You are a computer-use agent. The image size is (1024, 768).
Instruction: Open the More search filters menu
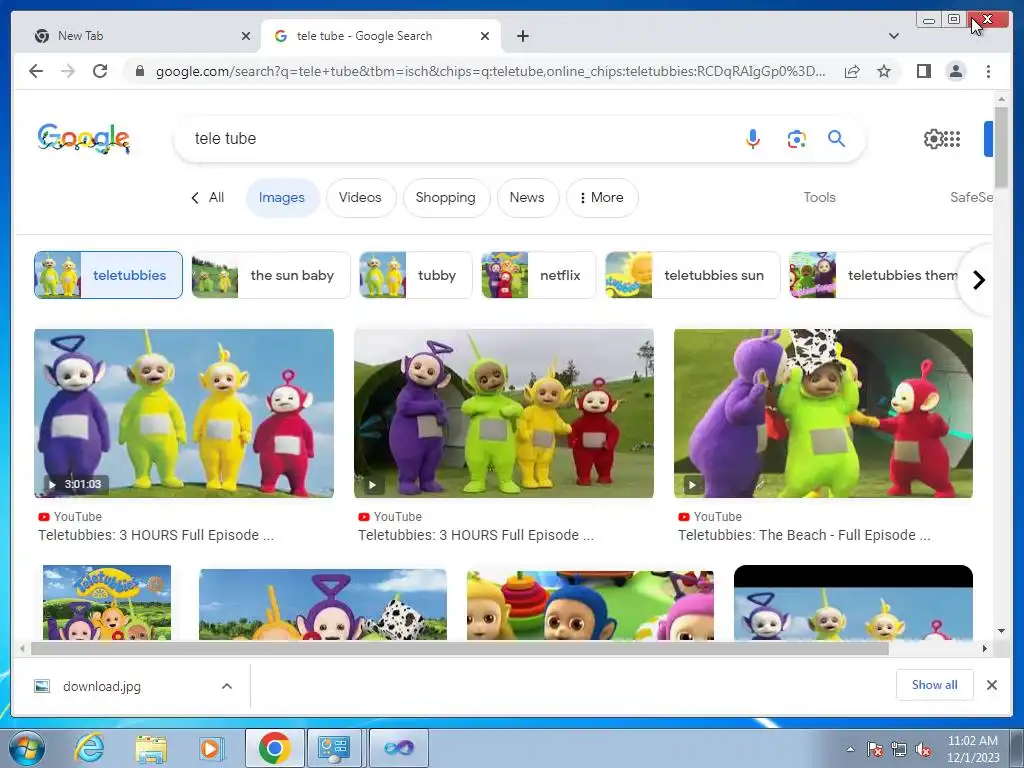[601, 197]
